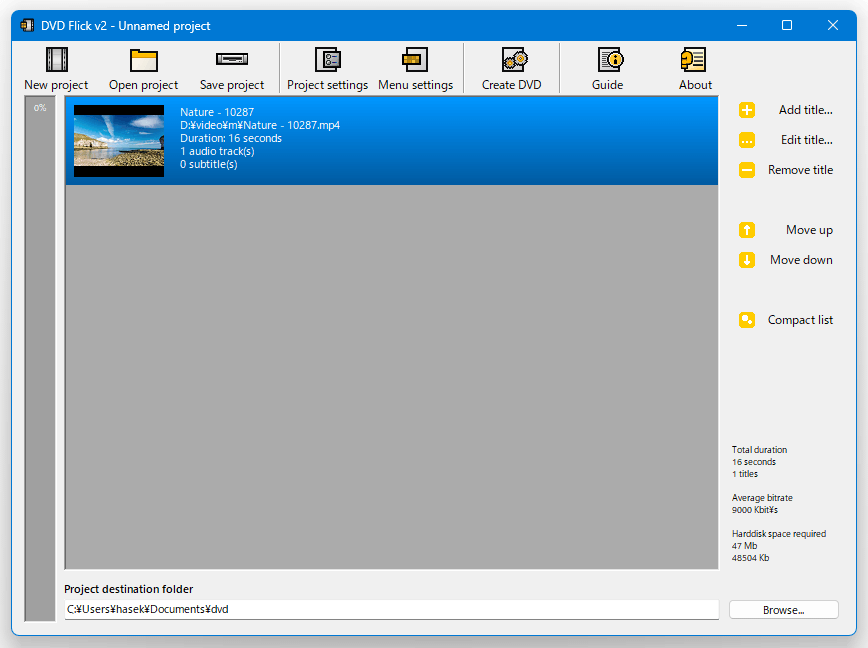Viewport: 868px width, 648px height.
Task: Maximize the DVD Flick window
Action: tap(787, 25)
